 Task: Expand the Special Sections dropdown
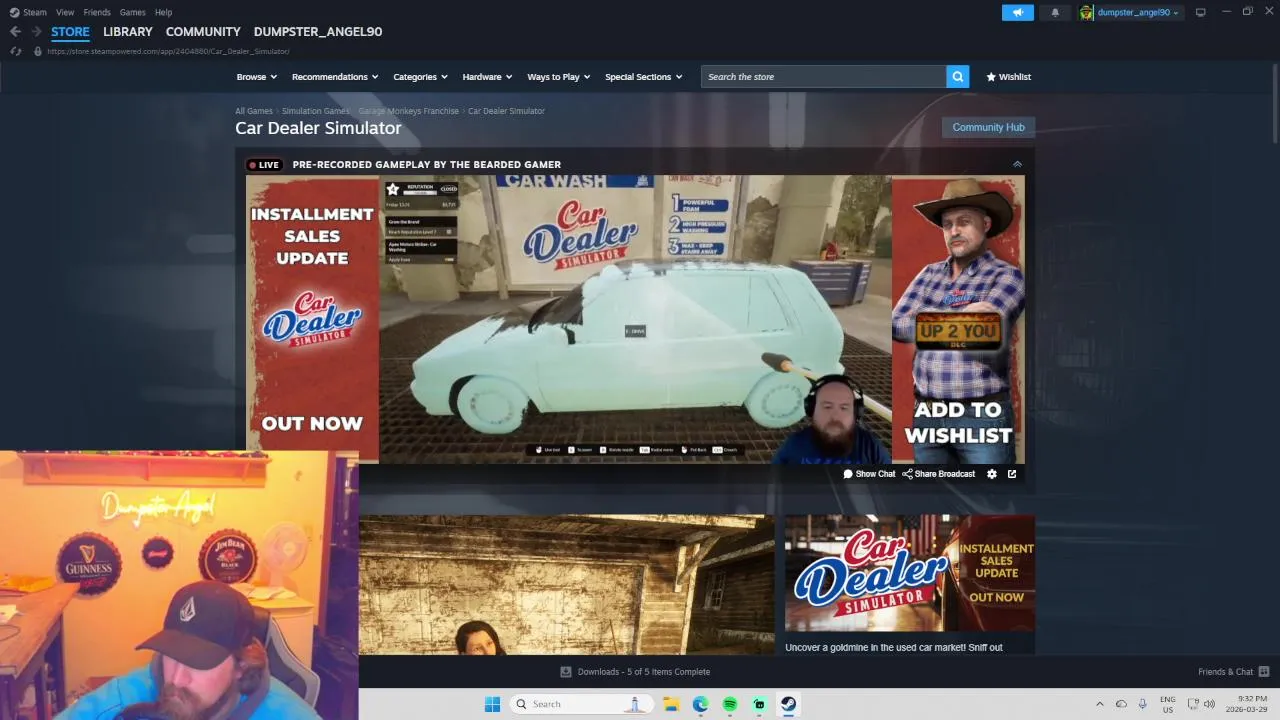(x=644, y=77)
